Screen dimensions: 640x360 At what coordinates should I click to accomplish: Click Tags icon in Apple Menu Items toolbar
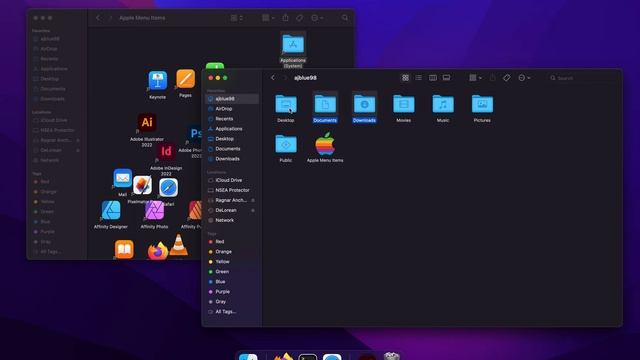tap(300, 18)
